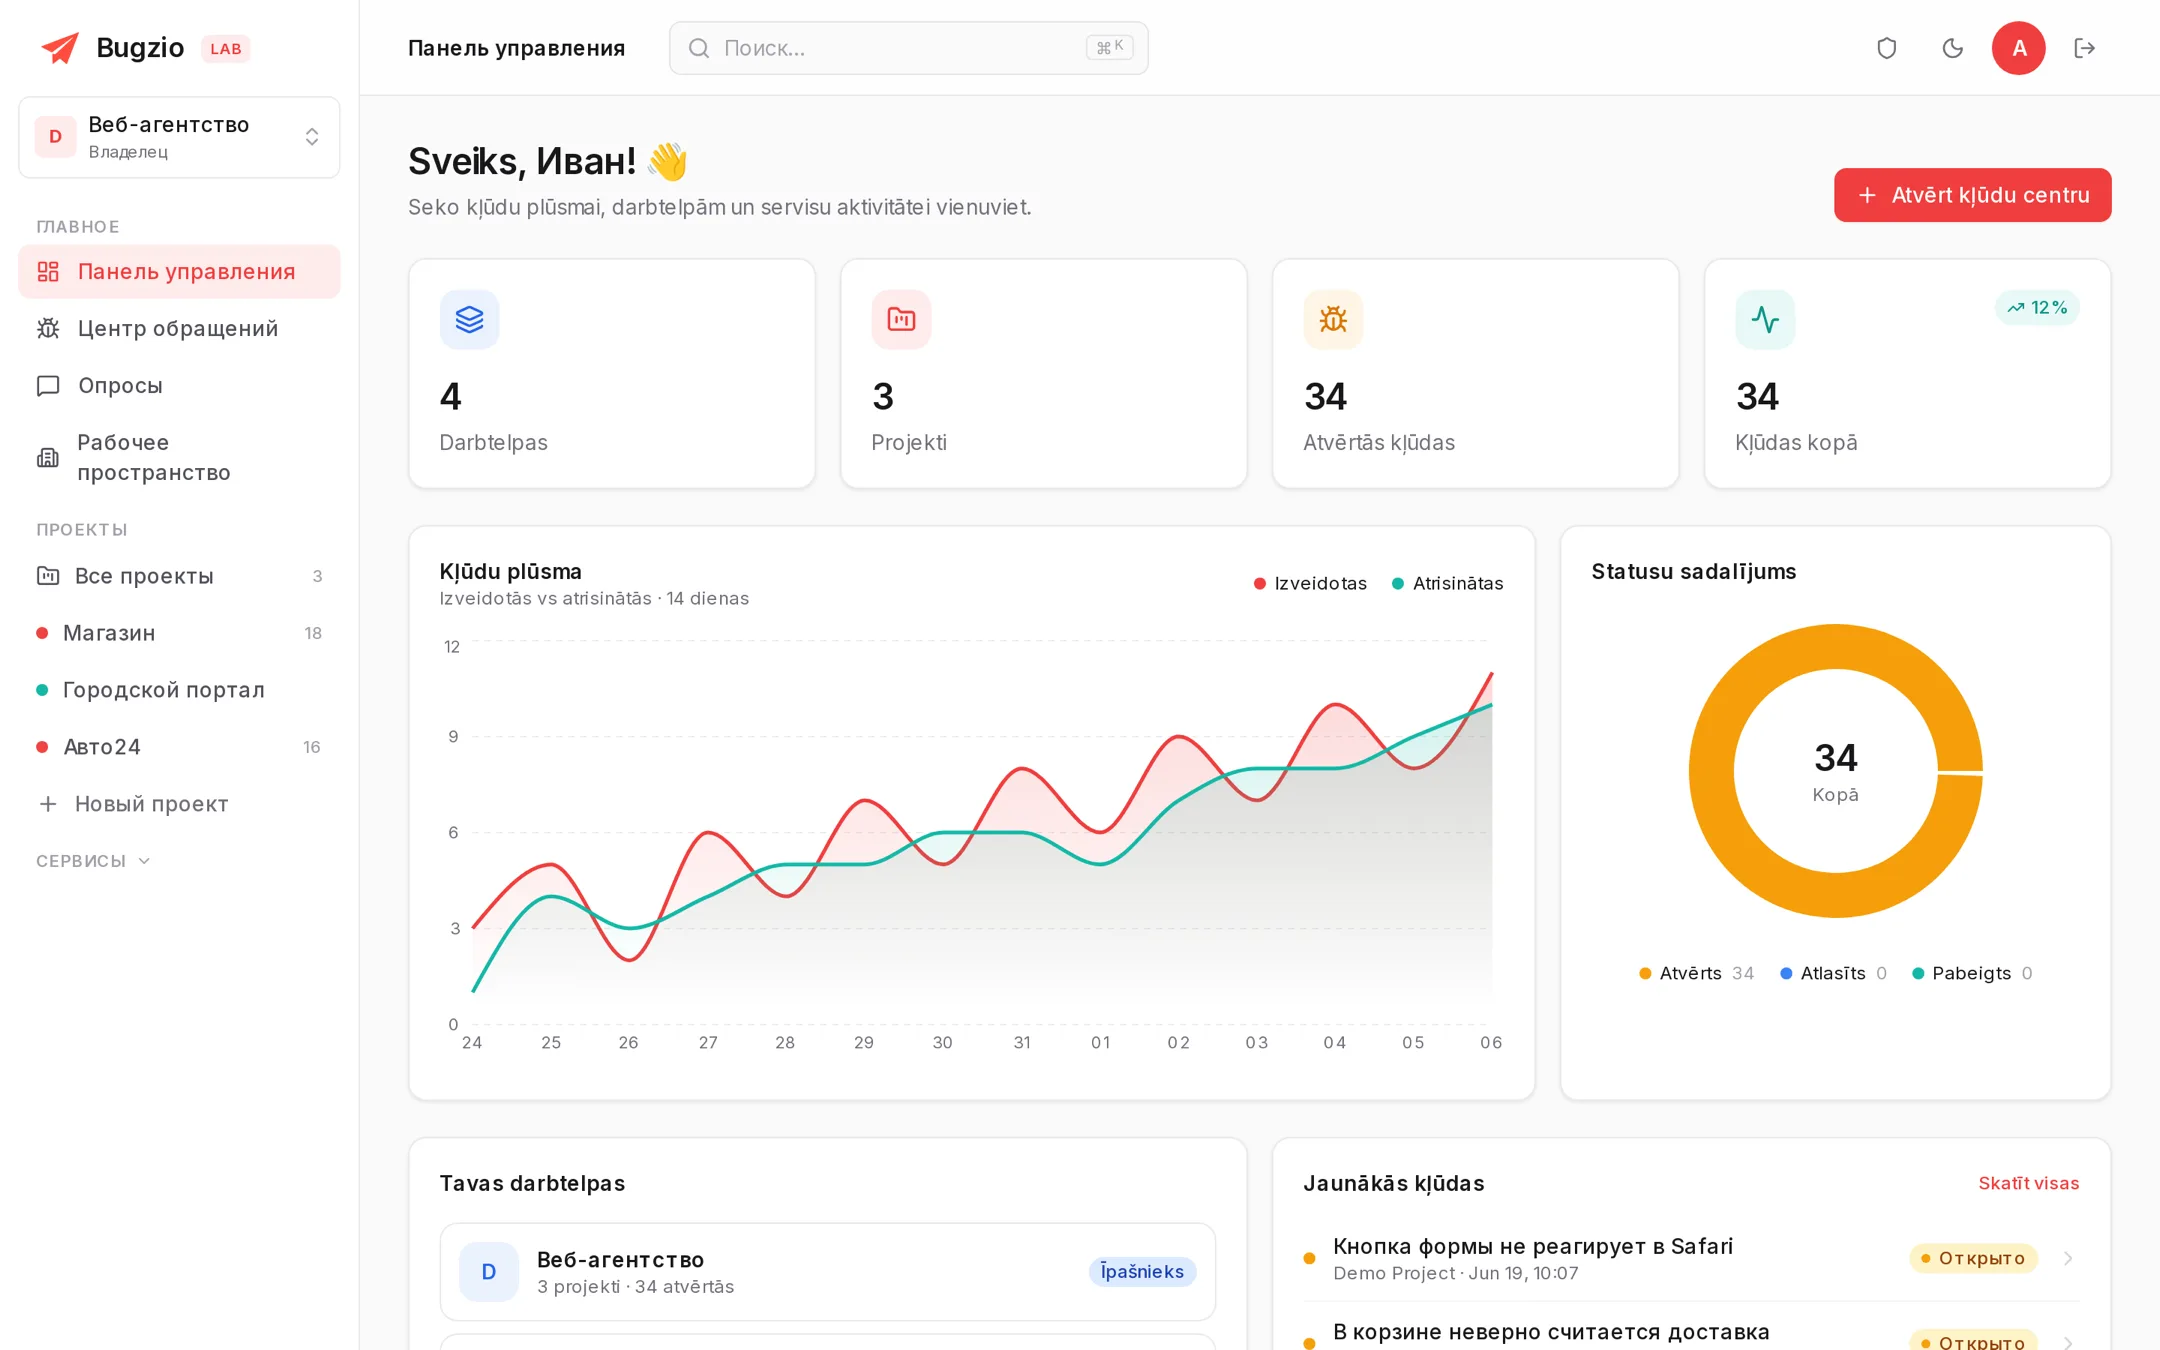This screenshot has height=1350, width=2160.
Task: Toggle the Izveidotas legend series
Action: click(1310, 583)
